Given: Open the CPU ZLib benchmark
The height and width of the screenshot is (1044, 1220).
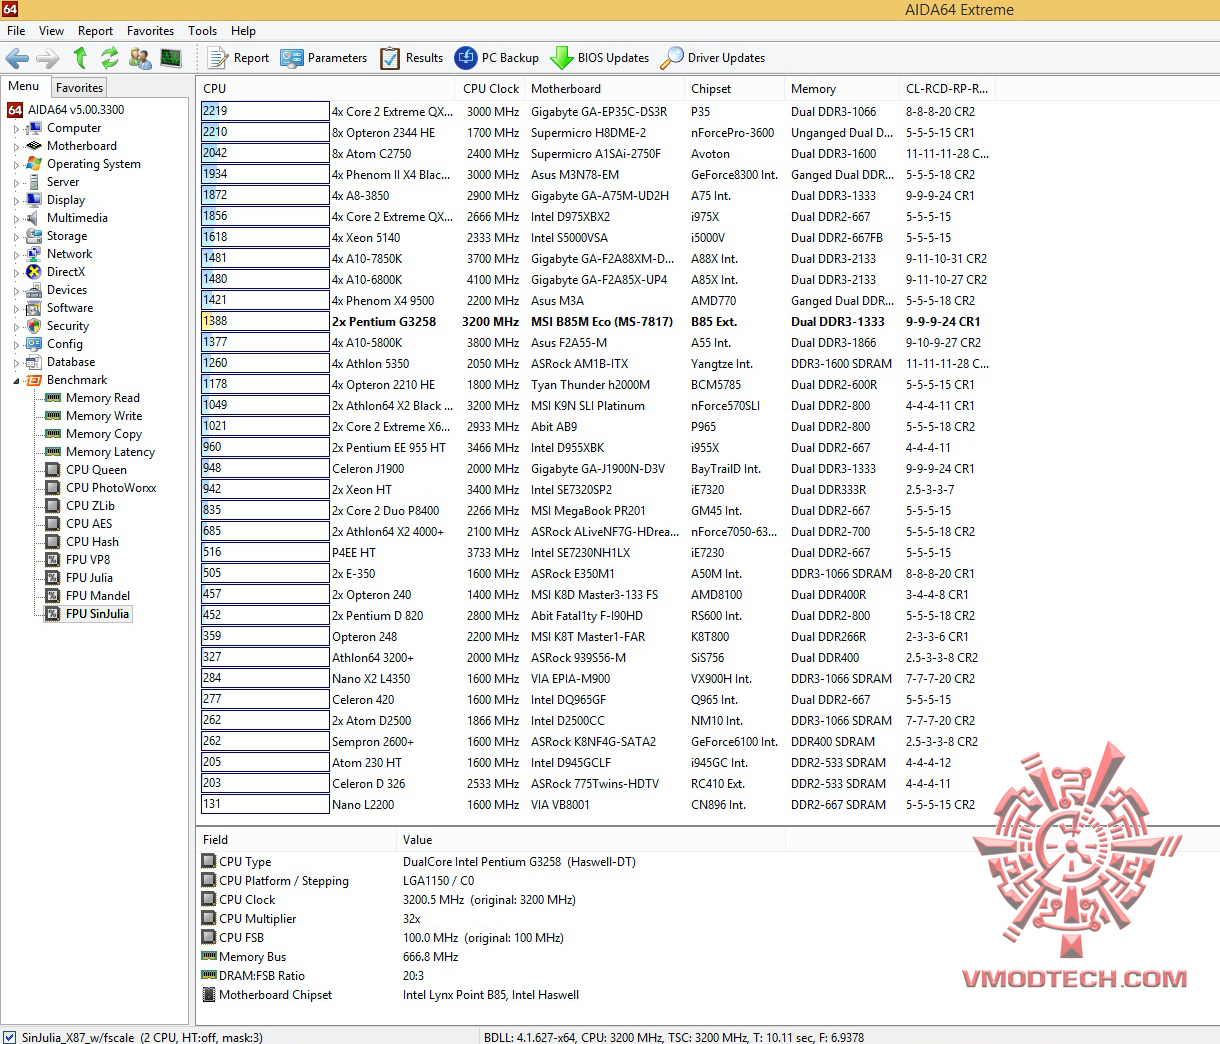Looking at the screenshot, I should point(81,506).
